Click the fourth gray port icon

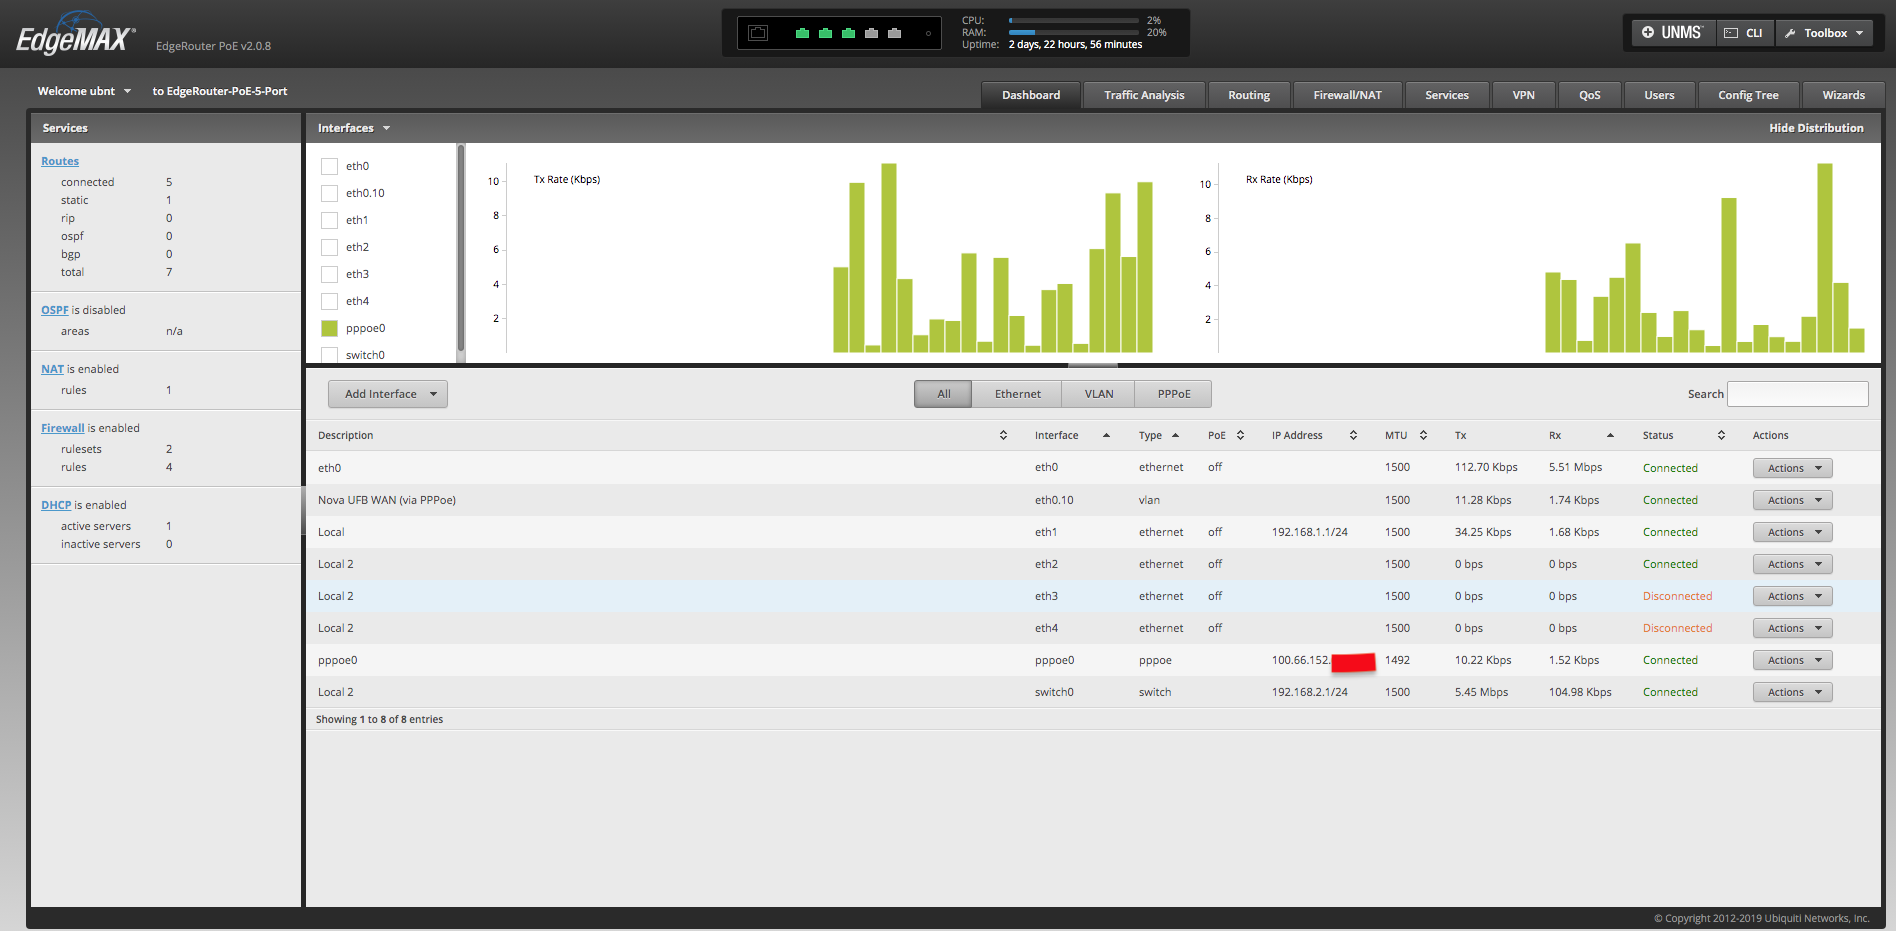pyautogui.click(x=871, y=33)
